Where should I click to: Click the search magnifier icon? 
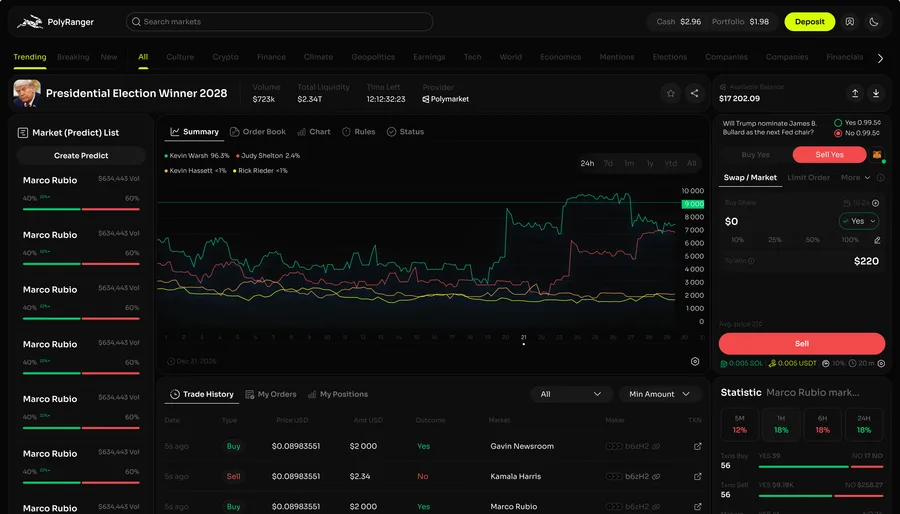coord(136,22)
